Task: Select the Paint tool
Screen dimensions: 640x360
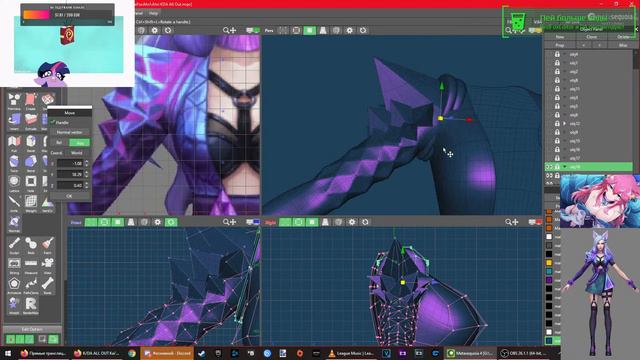Action: point(47,245)
